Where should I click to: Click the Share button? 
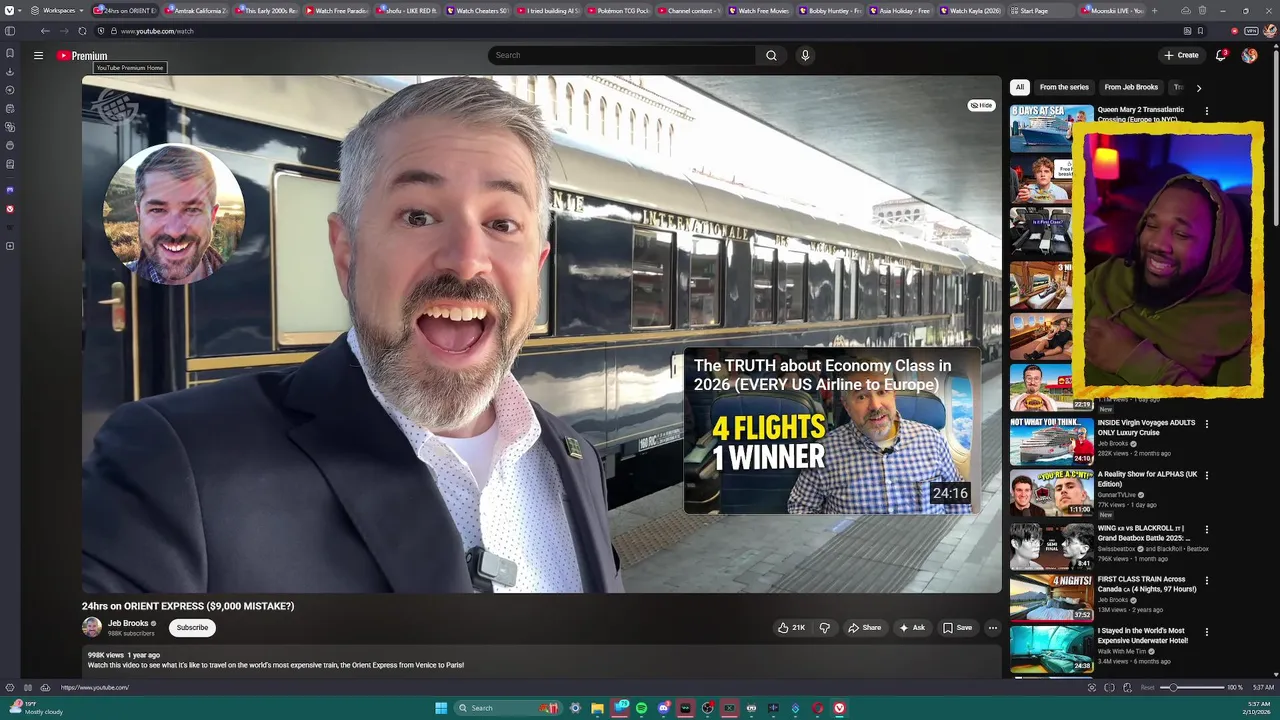point(865,628)
